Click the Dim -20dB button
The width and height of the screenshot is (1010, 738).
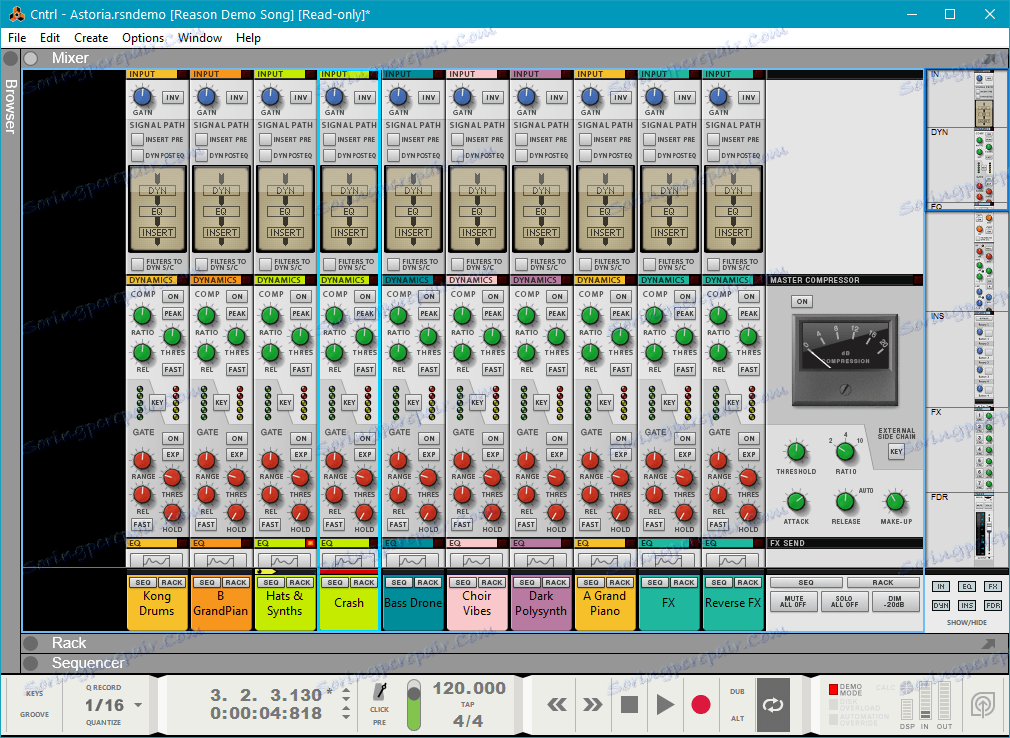click(897, 602)
